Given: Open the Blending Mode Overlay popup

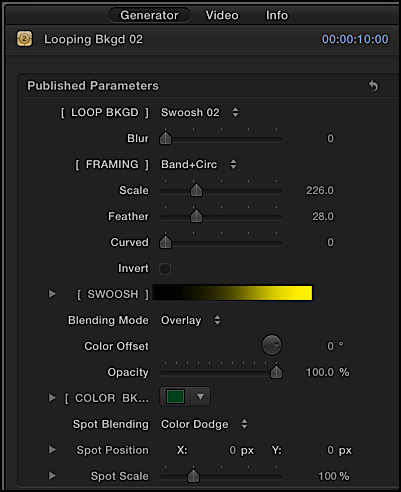Looking at the screenshot, I should click(x=191, y=320).
